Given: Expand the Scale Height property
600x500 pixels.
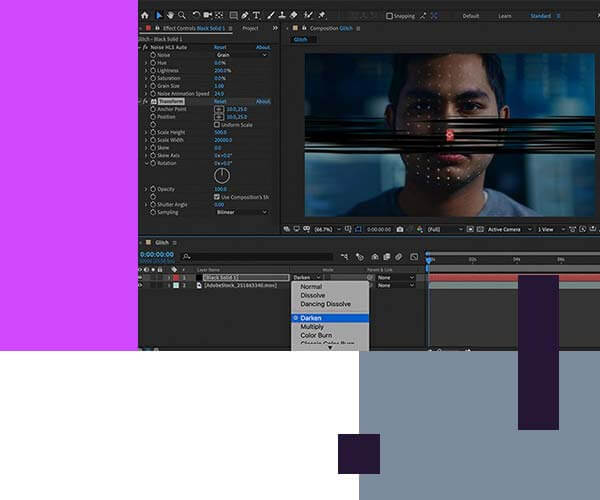Looking at the screenshot, I should pos(146,132).
